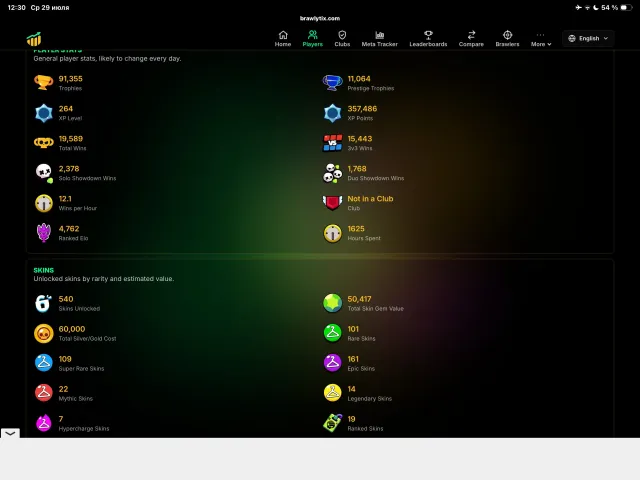
Task: Open the English language selector
Action: (588, 38)
